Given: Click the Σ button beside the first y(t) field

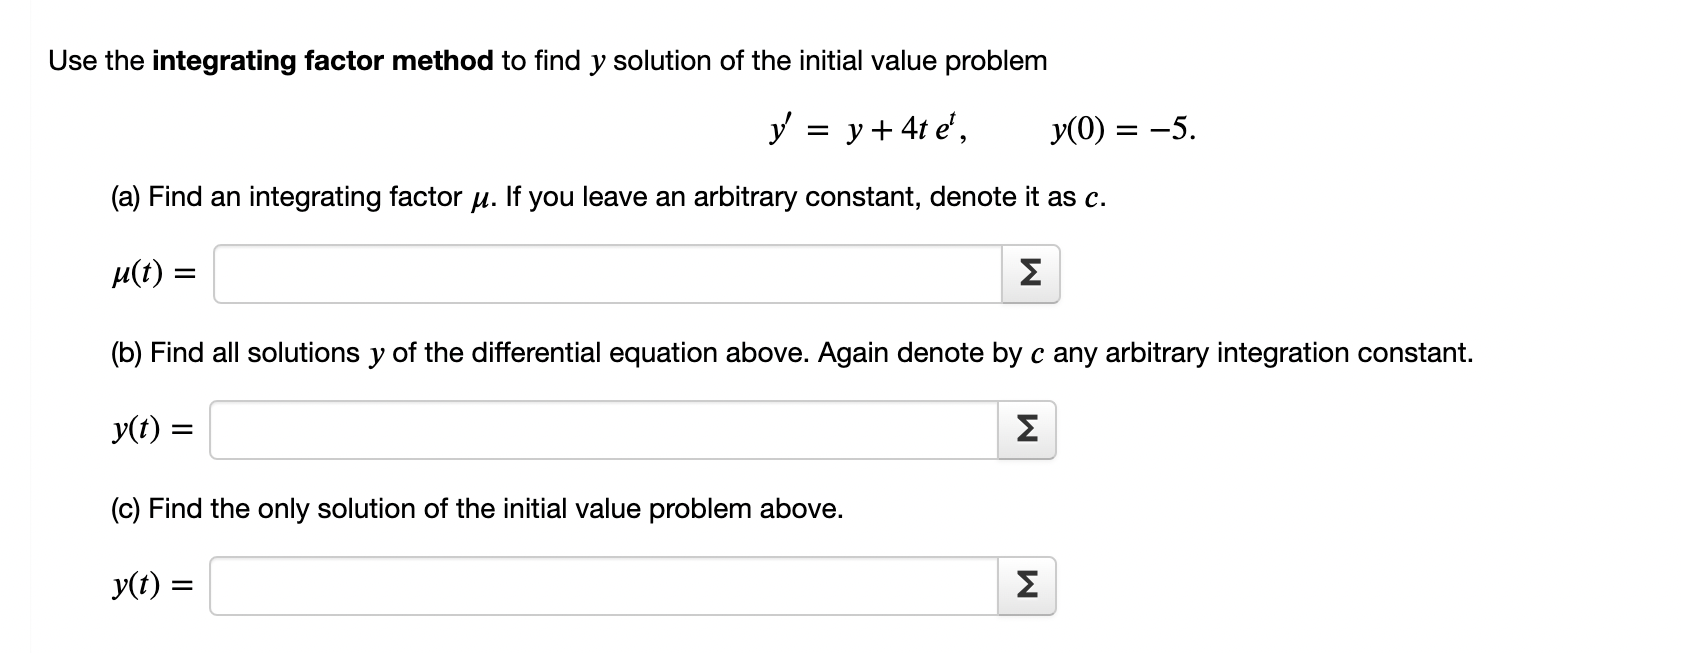Looking at the screenshot, I should click(x=1027, y=429).
